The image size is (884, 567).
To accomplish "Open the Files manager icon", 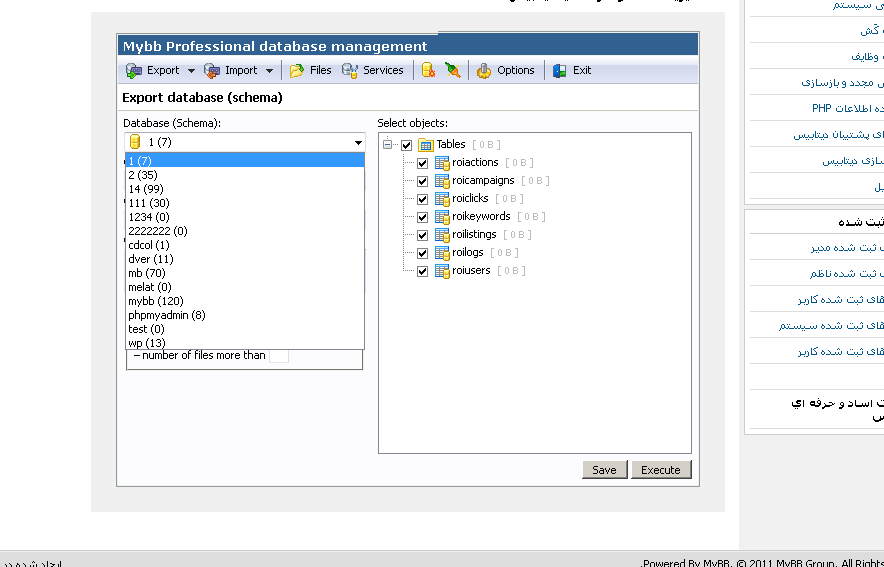I will click(297, 71).
